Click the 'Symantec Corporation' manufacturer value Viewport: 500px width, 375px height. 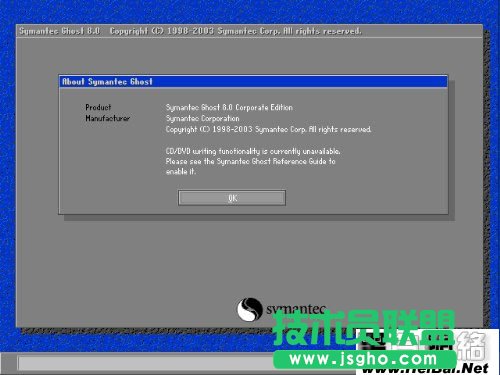tap(202, 119)
